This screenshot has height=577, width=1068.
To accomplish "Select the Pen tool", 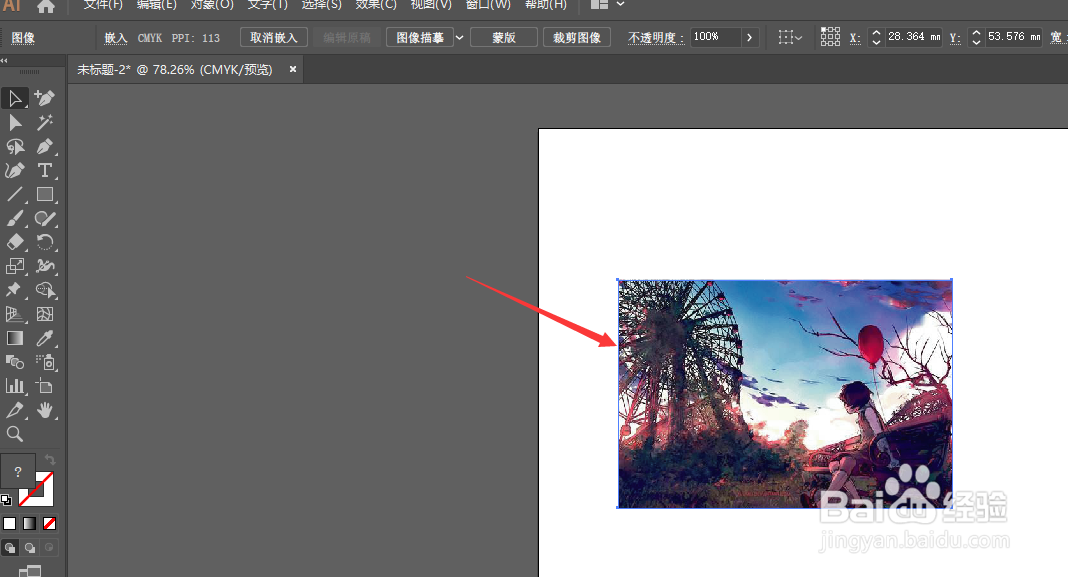I will (45, 146).
